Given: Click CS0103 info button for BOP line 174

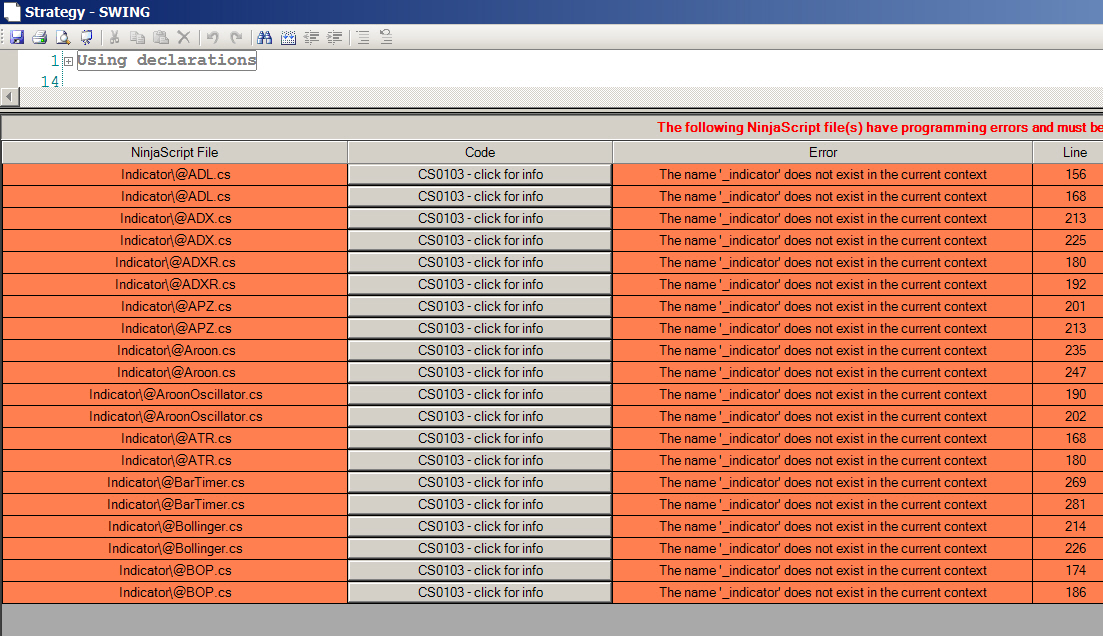Looking at the screenshot, I should pos(480,570).
